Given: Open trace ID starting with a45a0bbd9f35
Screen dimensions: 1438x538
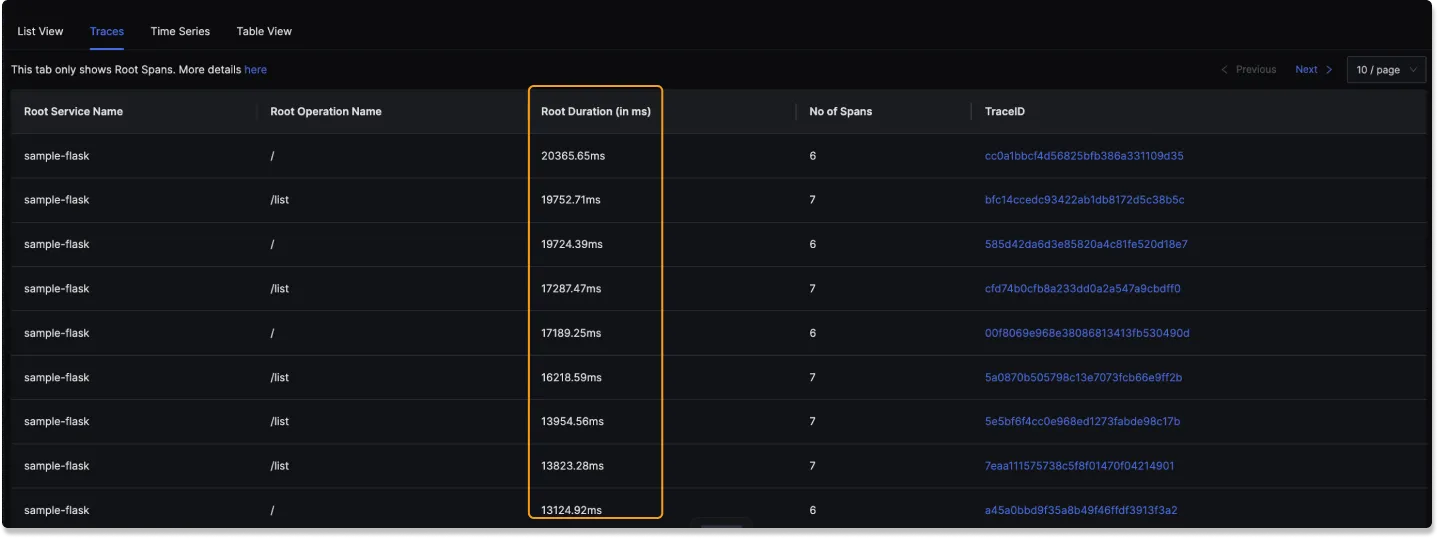Looking at the screenshot, I should click(1081, 510).
